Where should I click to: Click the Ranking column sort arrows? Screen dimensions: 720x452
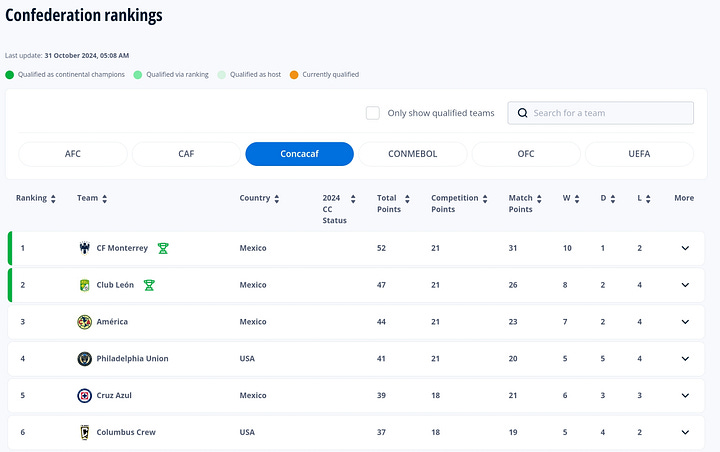pyautogui.click(x=53, y=198)
